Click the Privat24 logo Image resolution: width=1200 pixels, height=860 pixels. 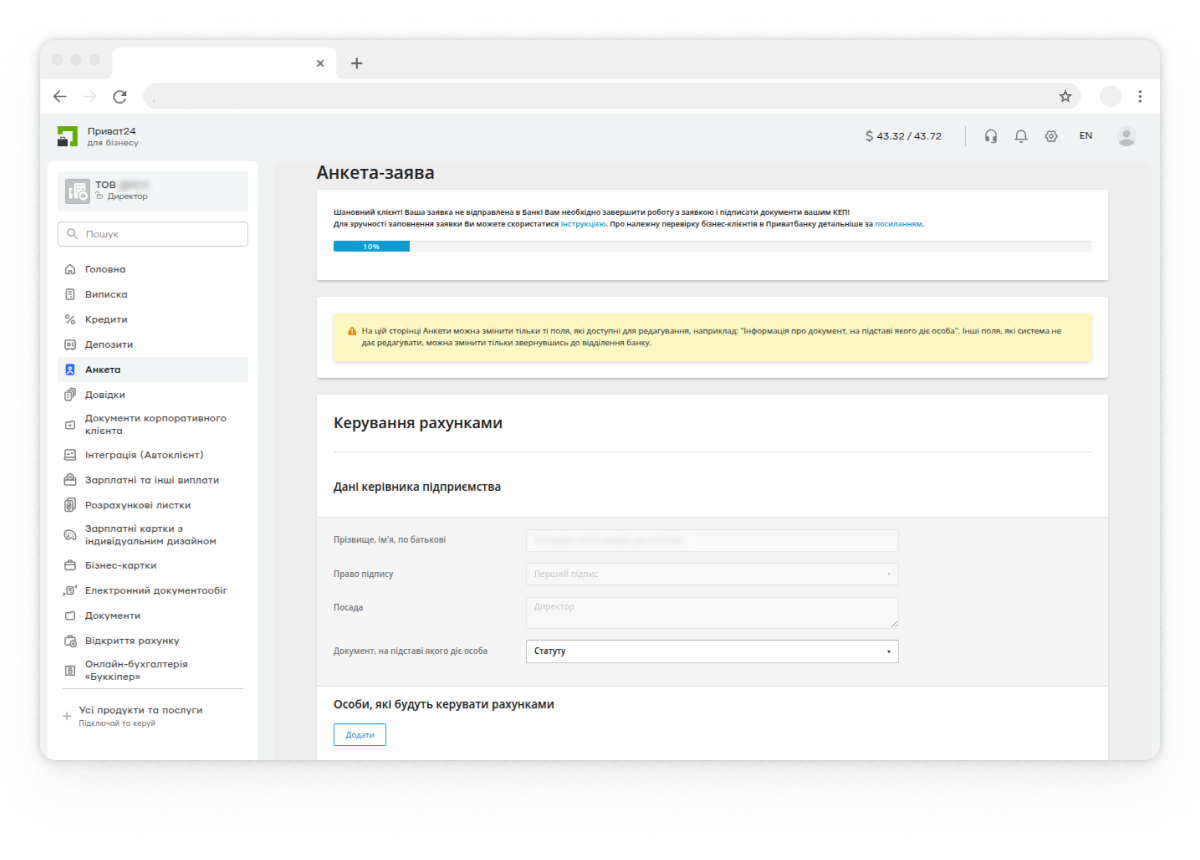(x=68, y=136)
